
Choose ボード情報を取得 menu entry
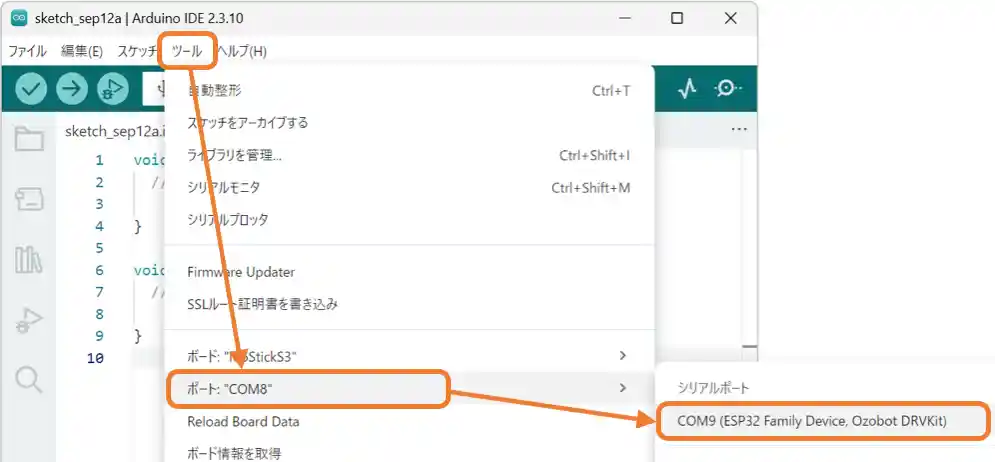click(x=409, y=453)
